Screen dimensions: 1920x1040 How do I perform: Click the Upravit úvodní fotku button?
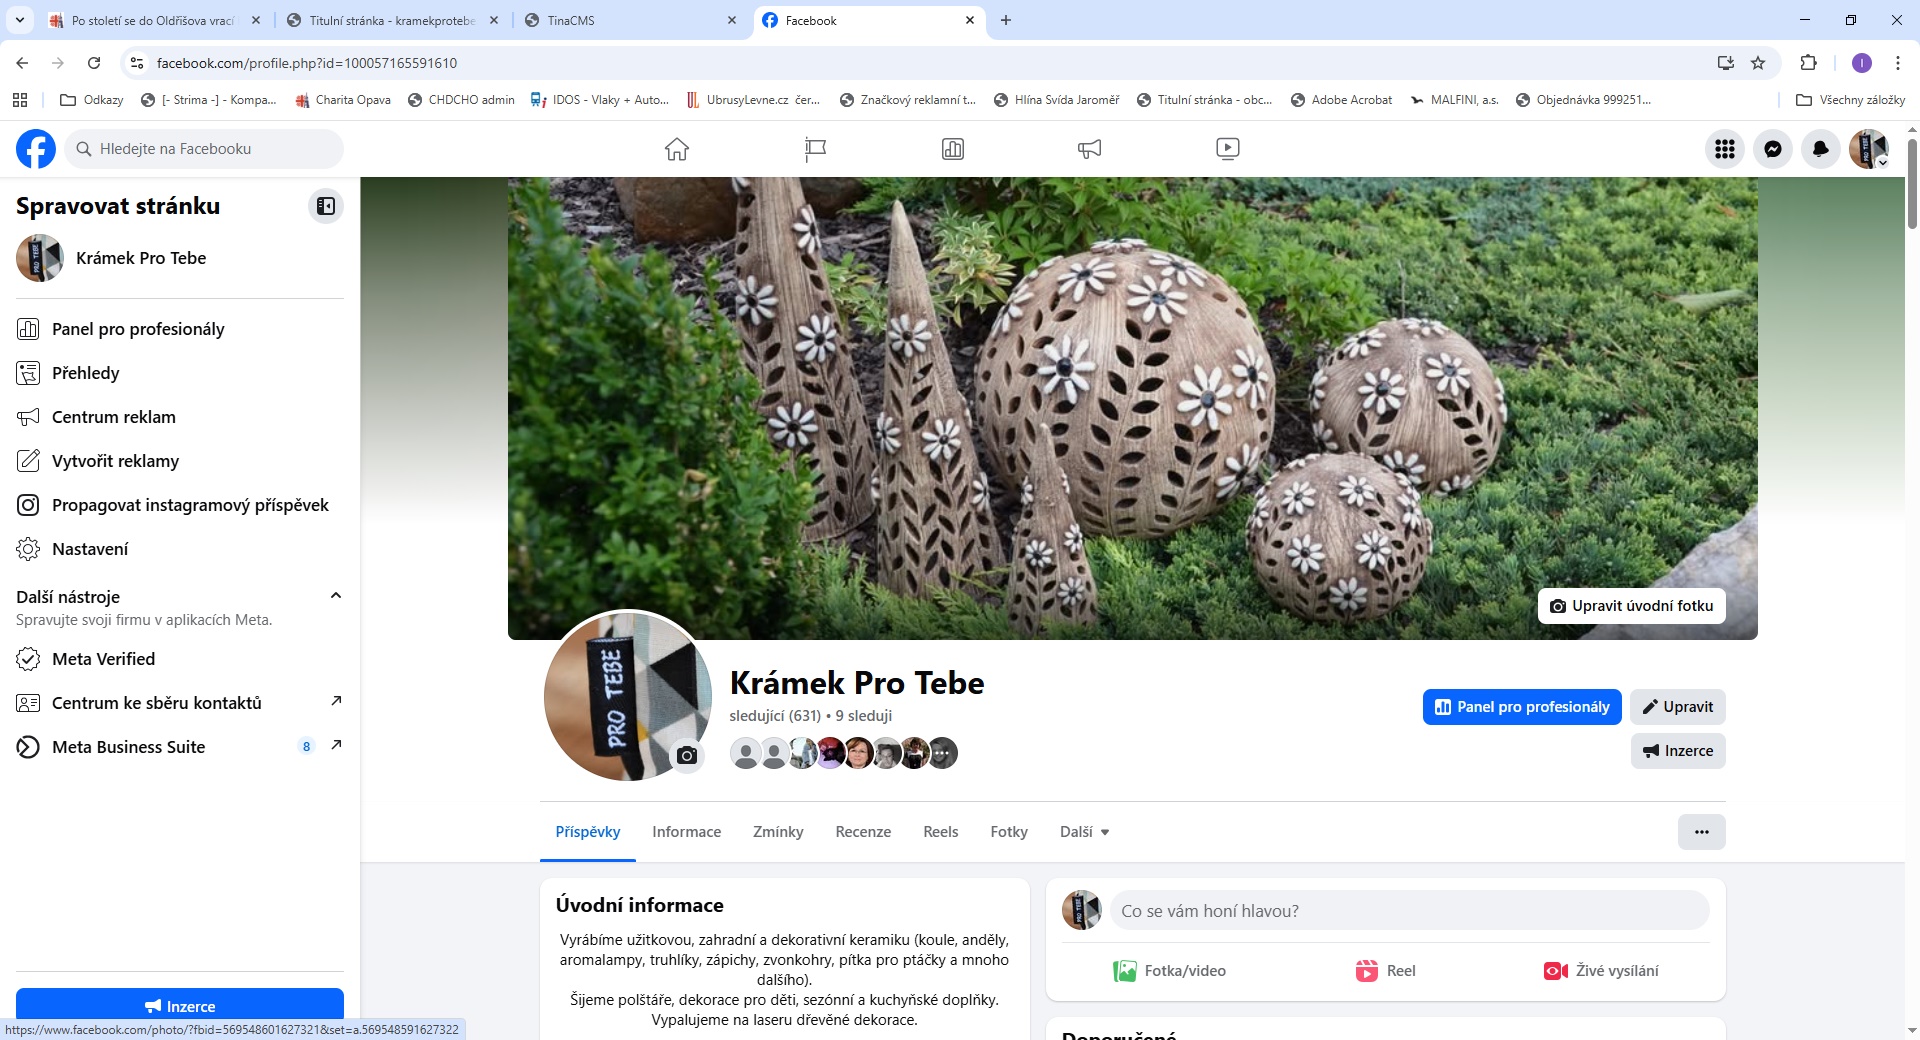coord(1631,606)
